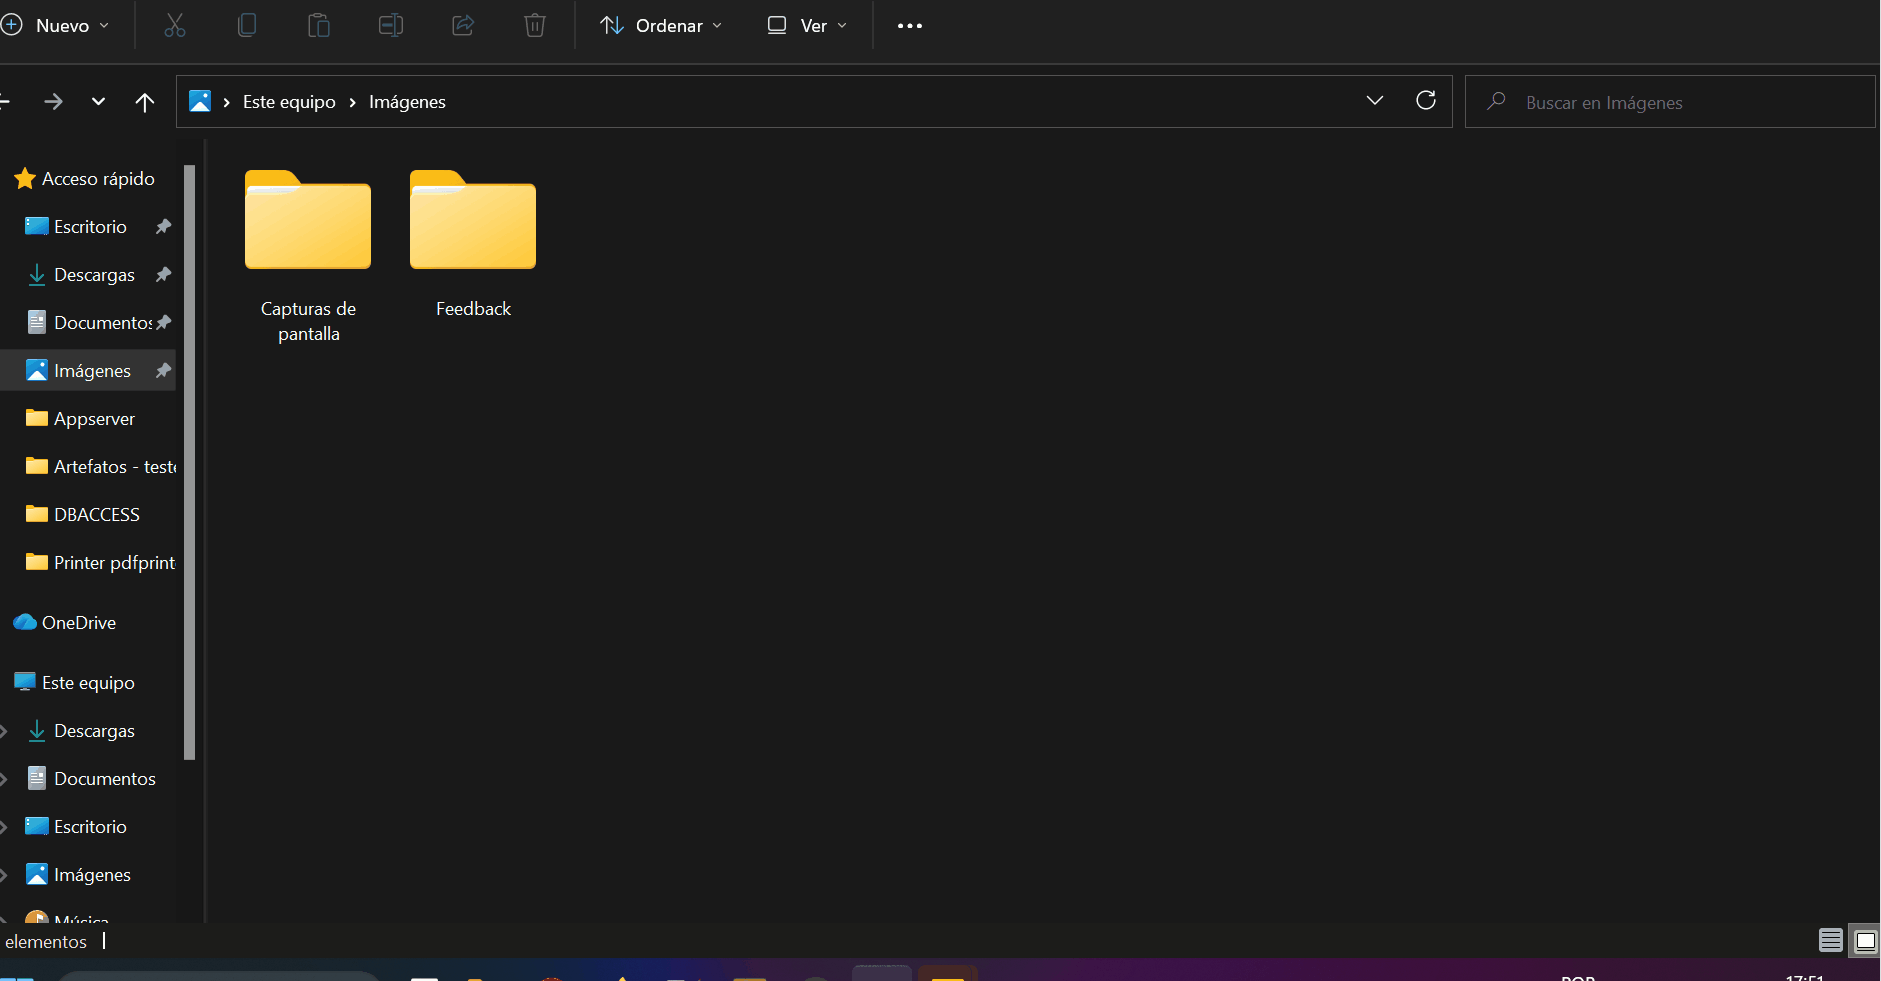
Task: Select the Feedback folder
Action: click(473, 245)
